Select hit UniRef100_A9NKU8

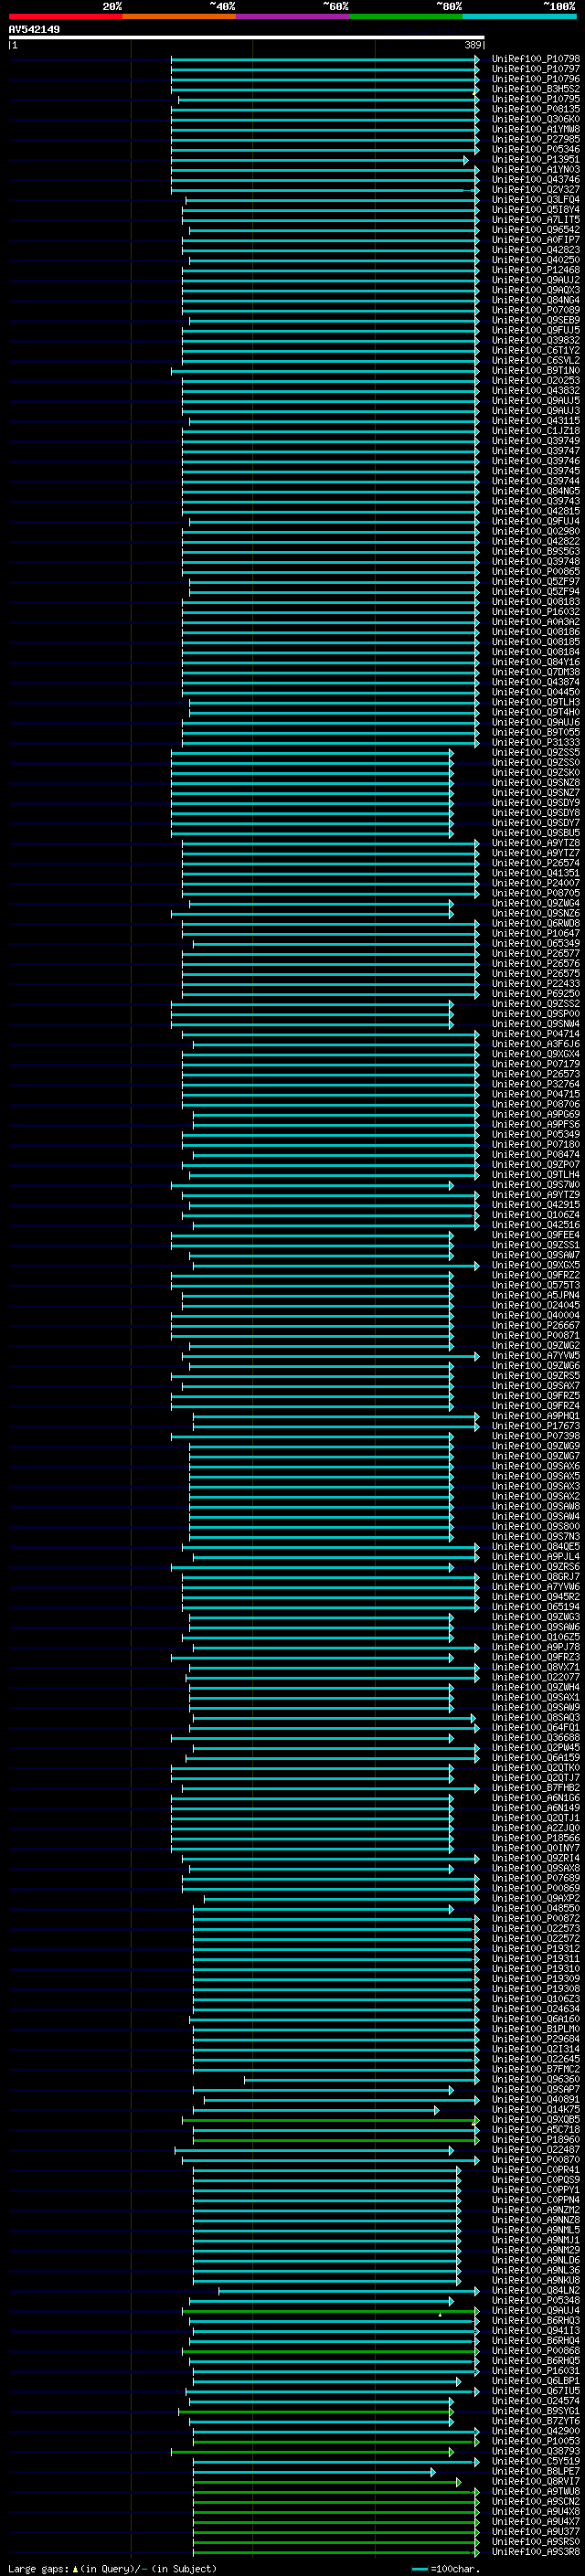pyautogui.click(x=535, y=2280)
